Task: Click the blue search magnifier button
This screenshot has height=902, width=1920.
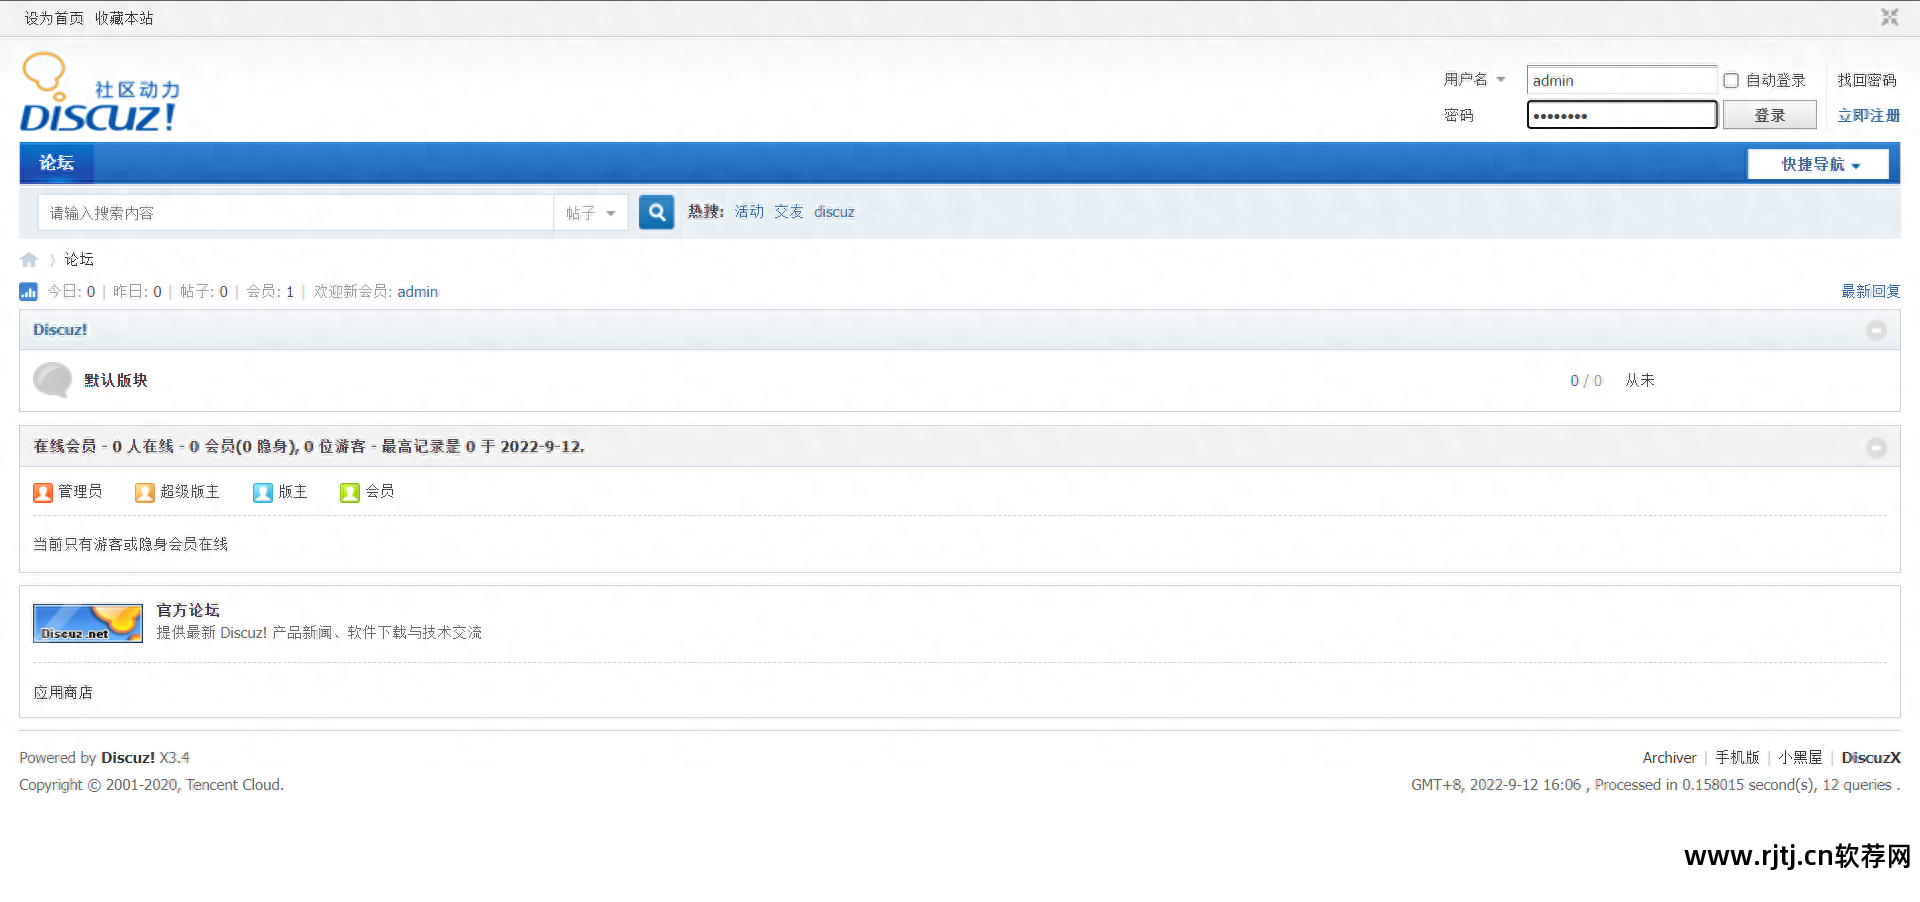Action: click(656, 212)
